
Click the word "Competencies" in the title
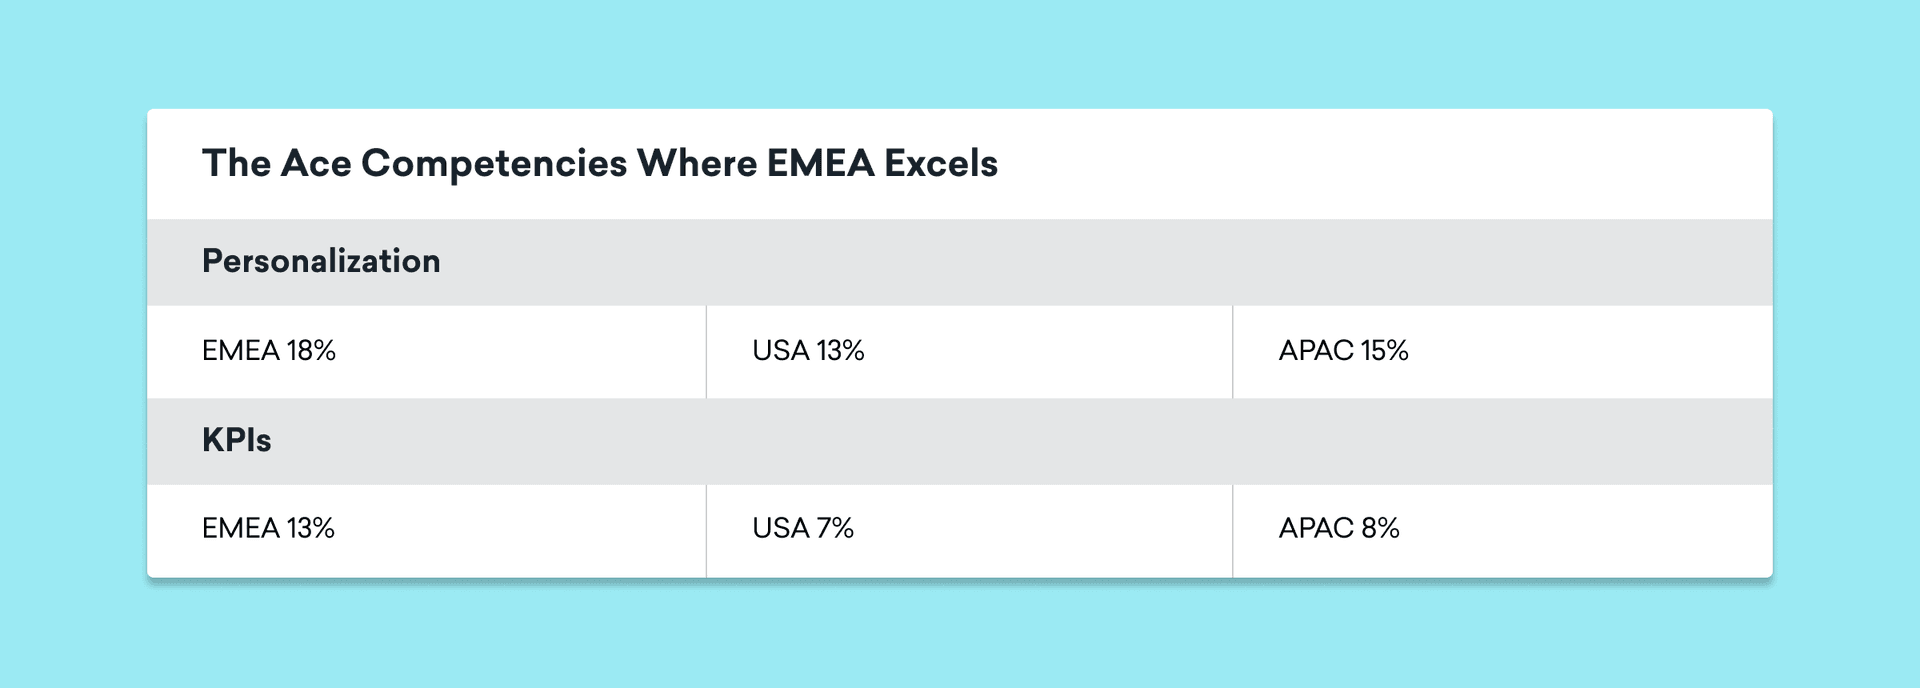tap(494, 163)
